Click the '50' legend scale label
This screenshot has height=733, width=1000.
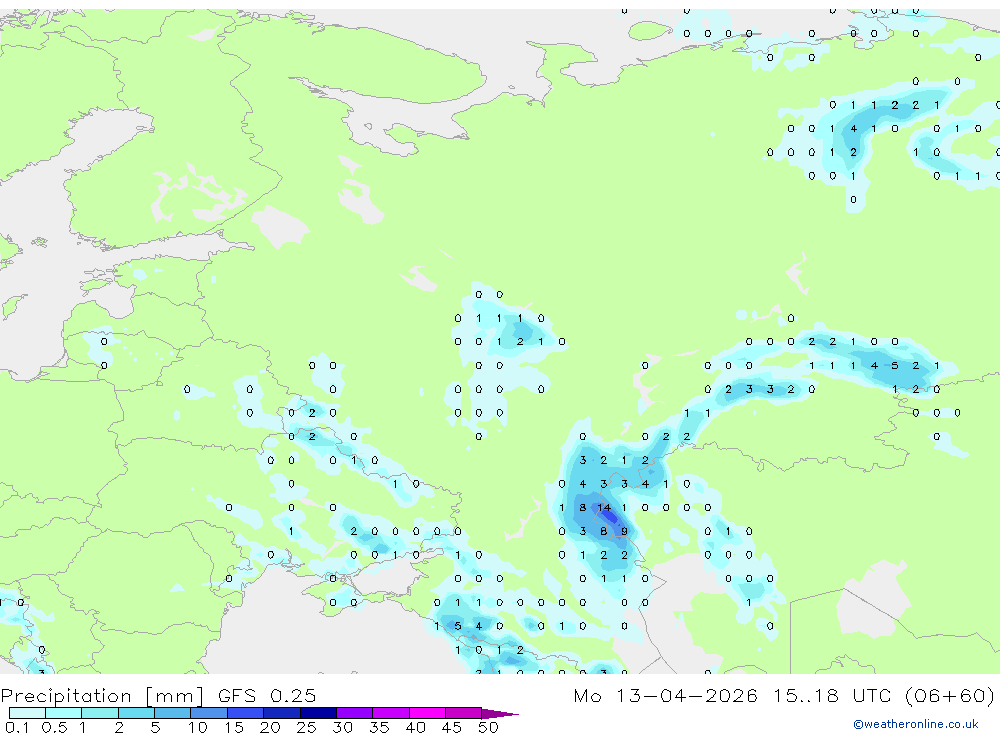(x=488, y=727)
